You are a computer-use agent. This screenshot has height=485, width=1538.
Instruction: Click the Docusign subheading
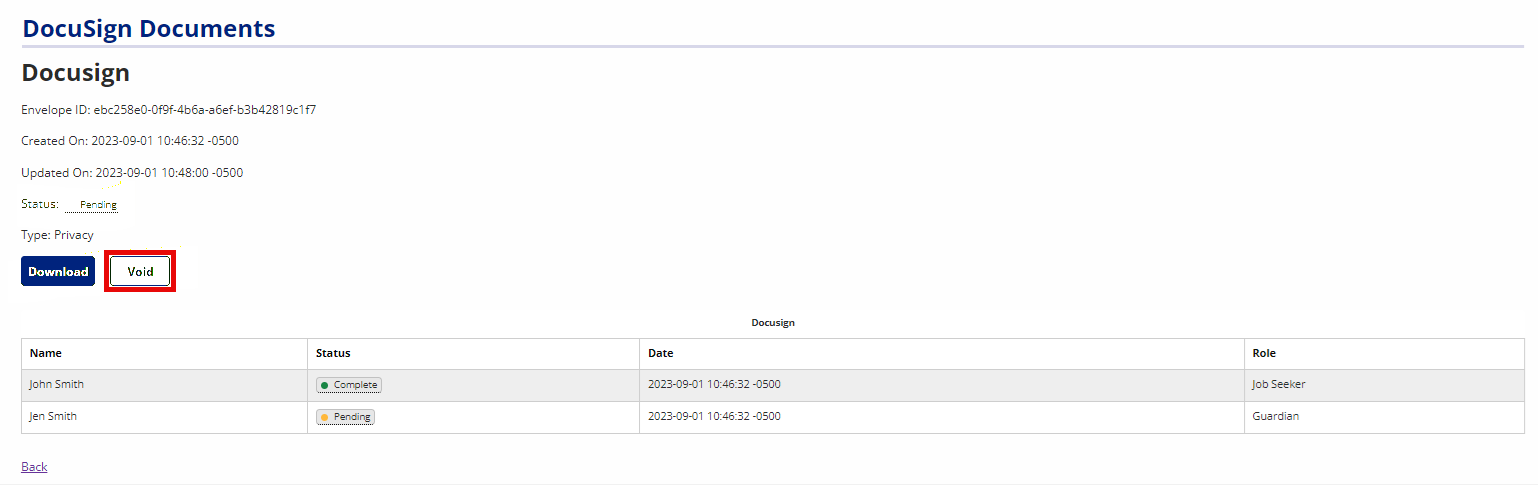[76, 73]
